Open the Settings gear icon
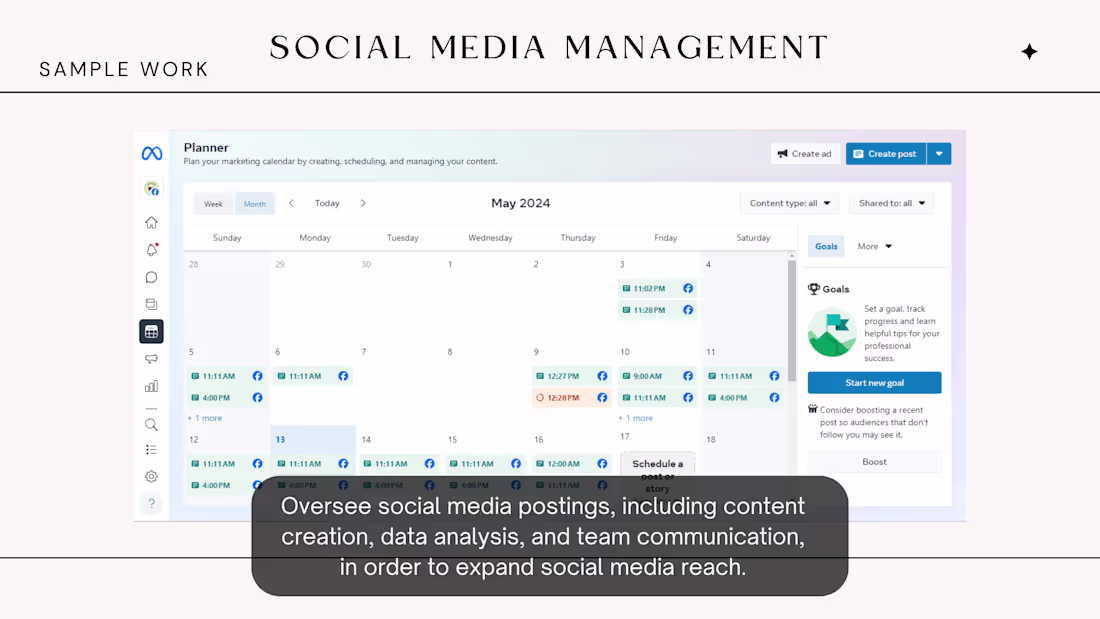1100x619 pixels. pyautogui.click(x=152, y=477)
